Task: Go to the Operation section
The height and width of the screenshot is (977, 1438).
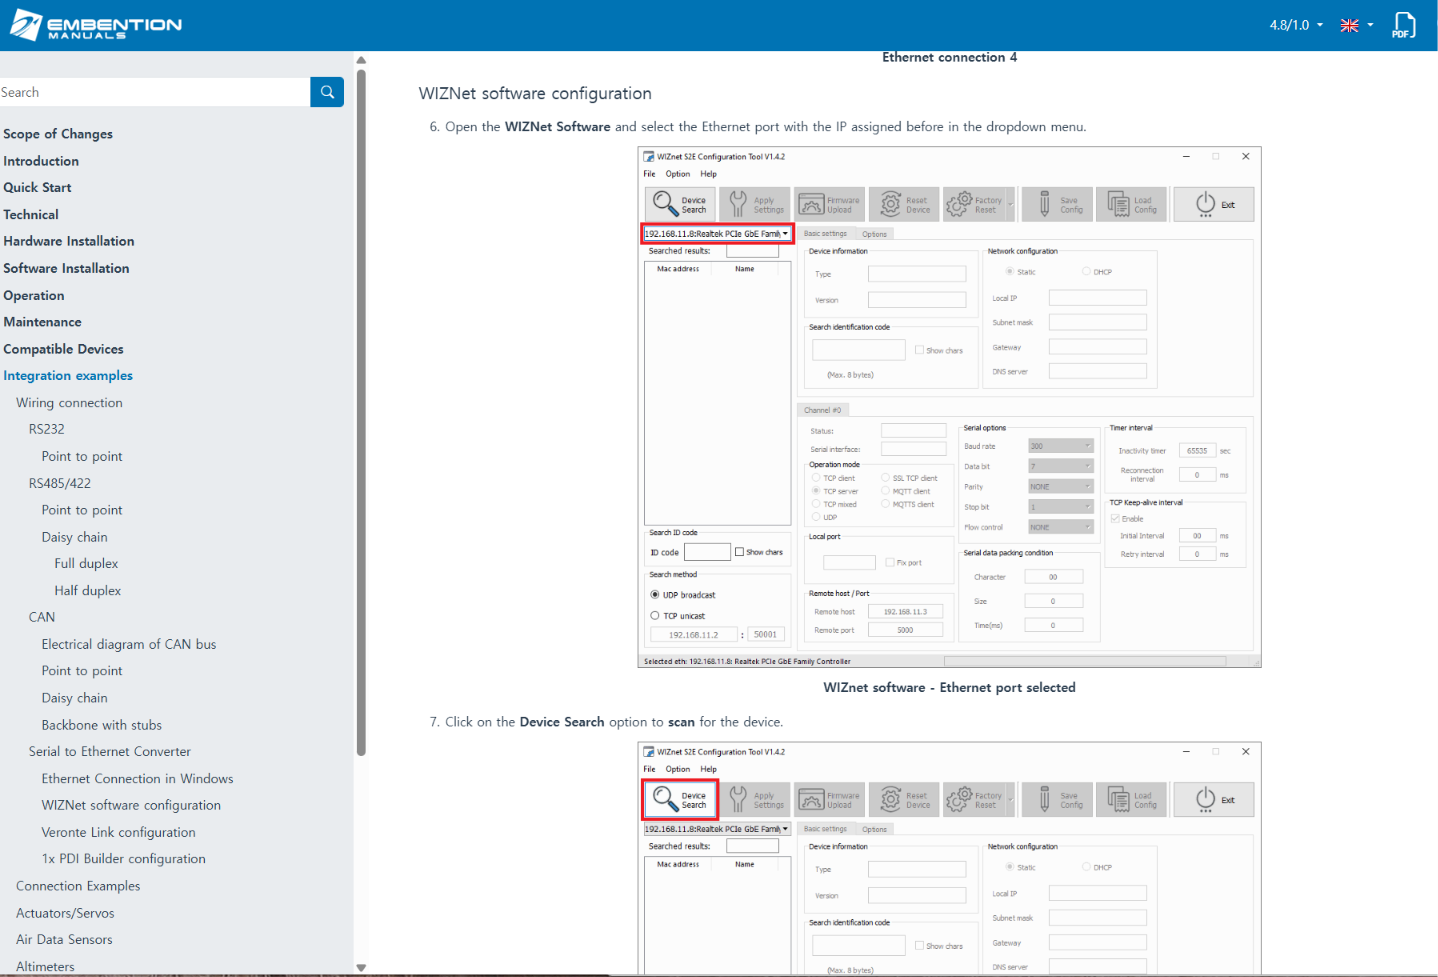Action: point(34,296)
